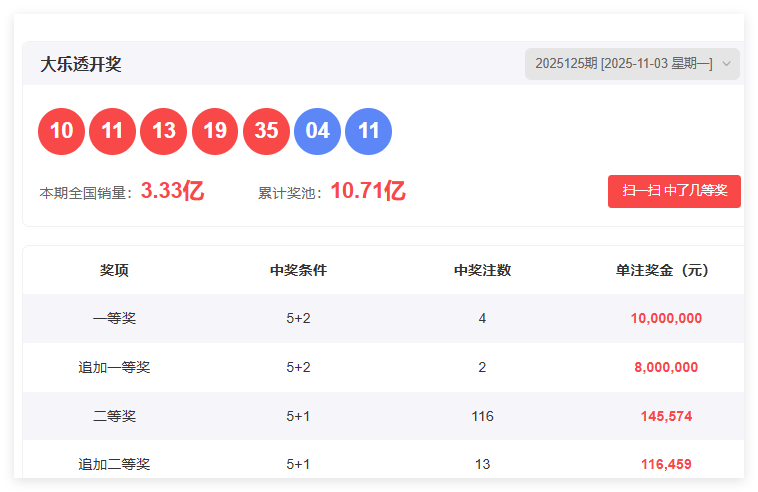Click red ball number 13
This screenshot has width=758, height=492.
163,131
